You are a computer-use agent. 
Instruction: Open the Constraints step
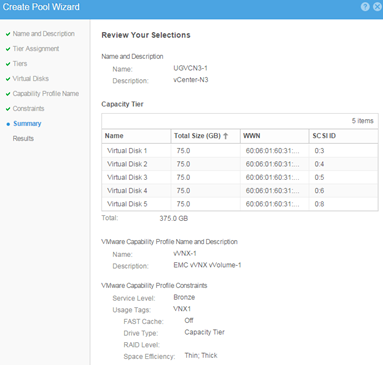click(28, 109)
